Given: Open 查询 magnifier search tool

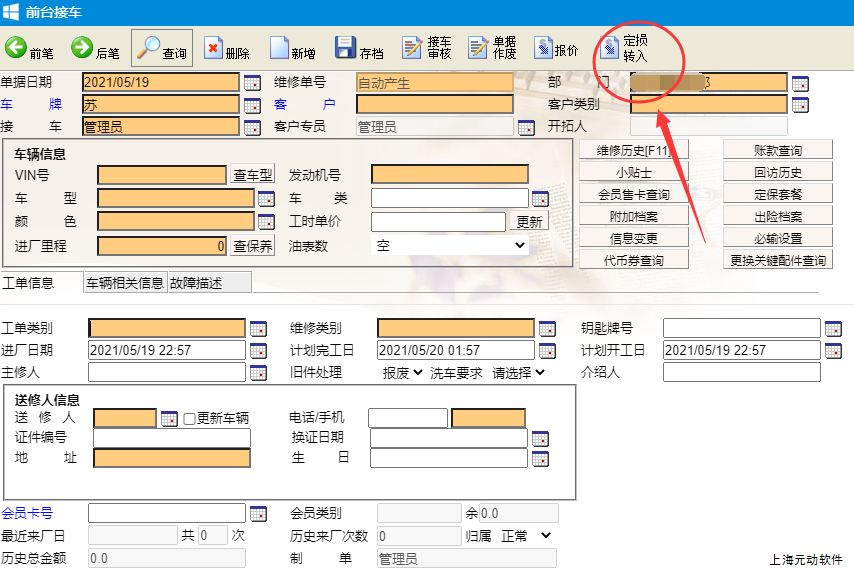Looking at the screenshot, I should pyautogui.click(x=149, y=48).
